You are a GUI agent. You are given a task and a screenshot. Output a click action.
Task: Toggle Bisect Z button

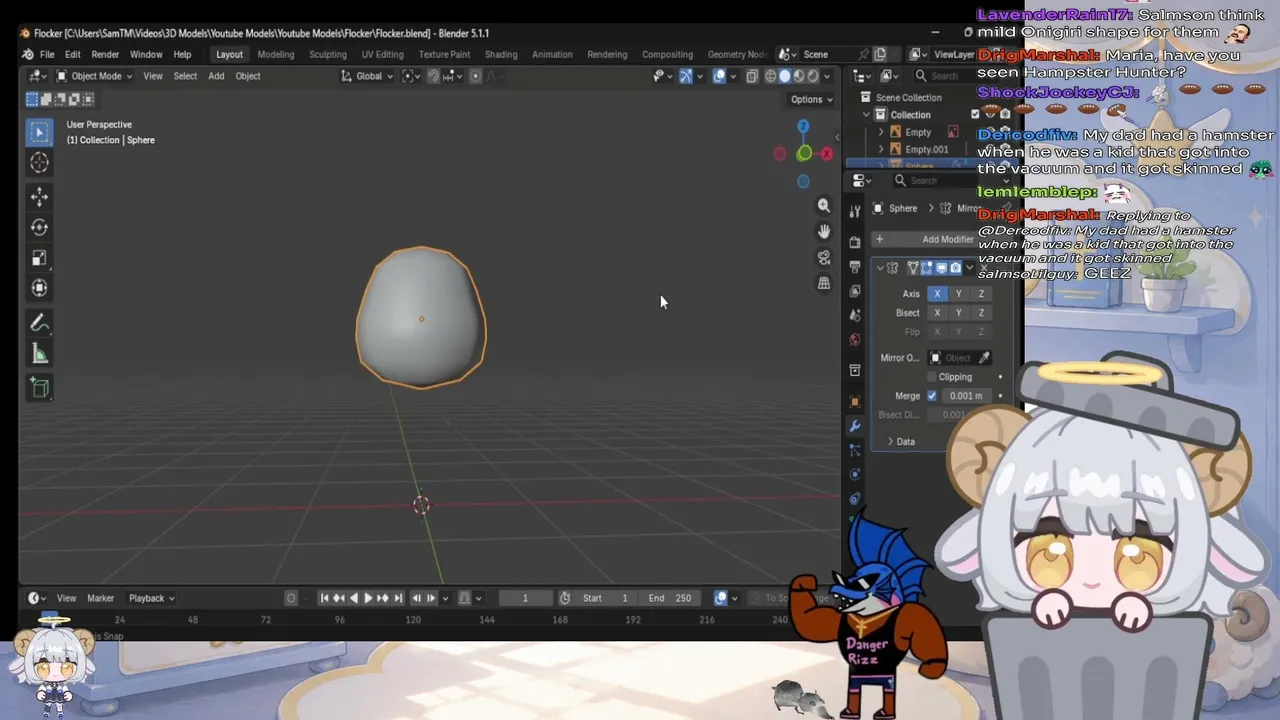click(981, 313)
